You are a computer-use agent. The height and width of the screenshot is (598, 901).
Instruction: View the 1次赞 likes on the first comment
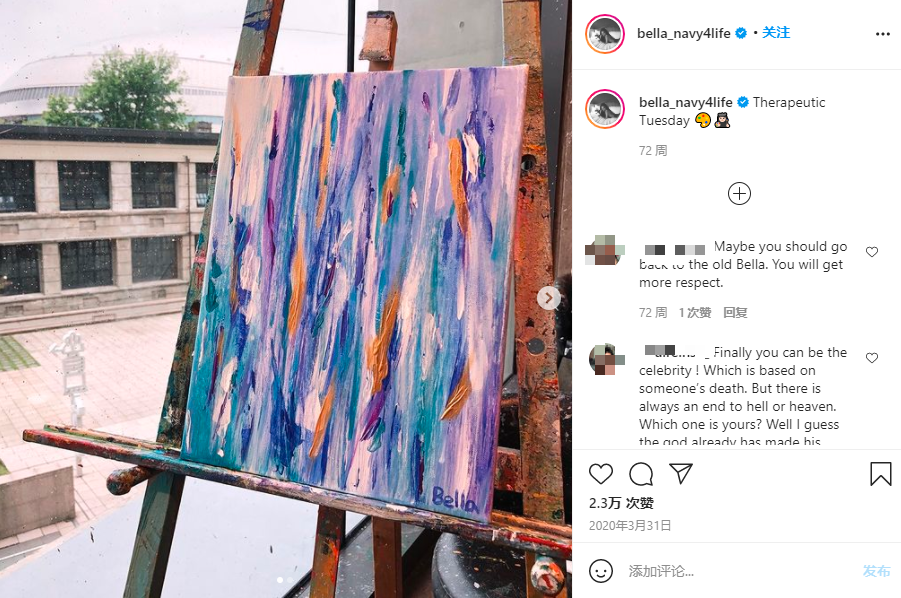pos(695,312)
